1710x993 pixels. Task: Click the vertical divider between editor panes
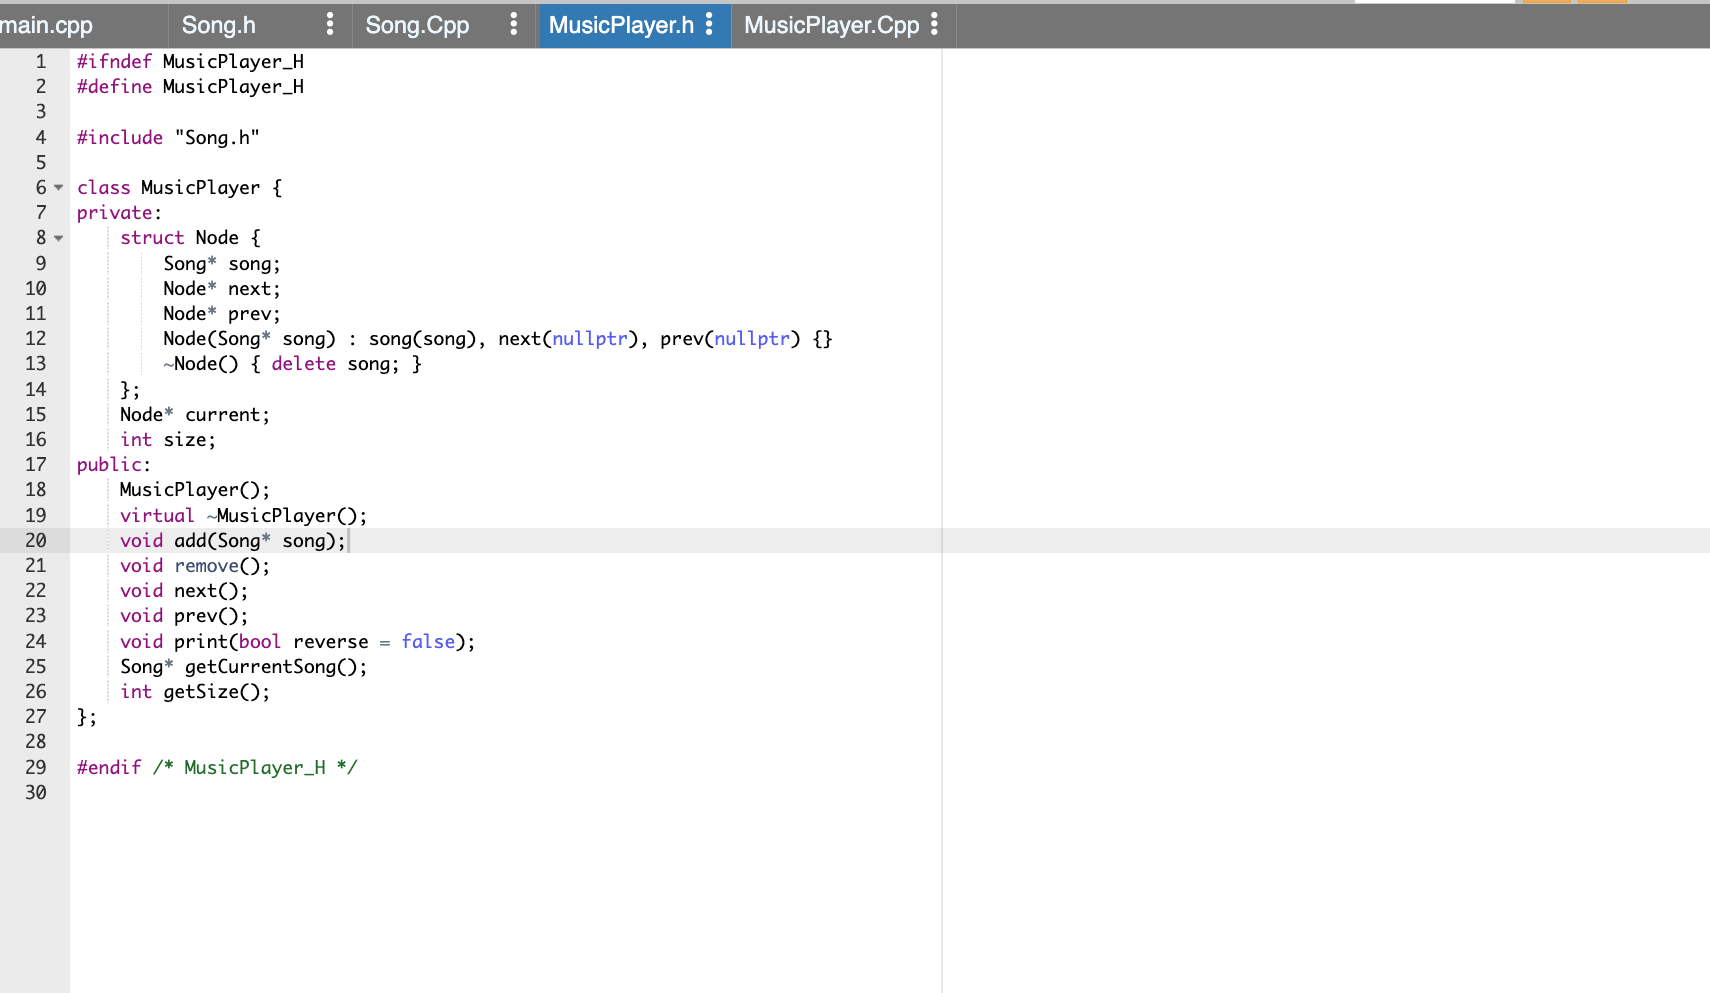pos(941,500)
